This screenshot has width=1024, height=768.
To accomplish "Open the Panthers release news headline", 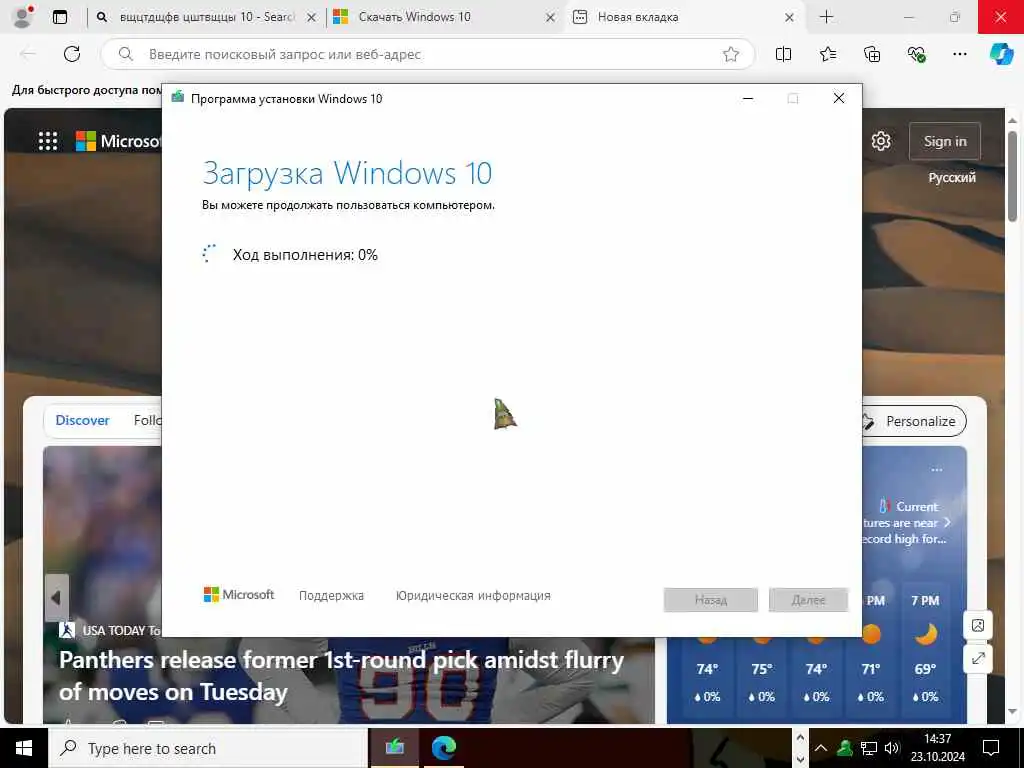I will coord(341,675).
